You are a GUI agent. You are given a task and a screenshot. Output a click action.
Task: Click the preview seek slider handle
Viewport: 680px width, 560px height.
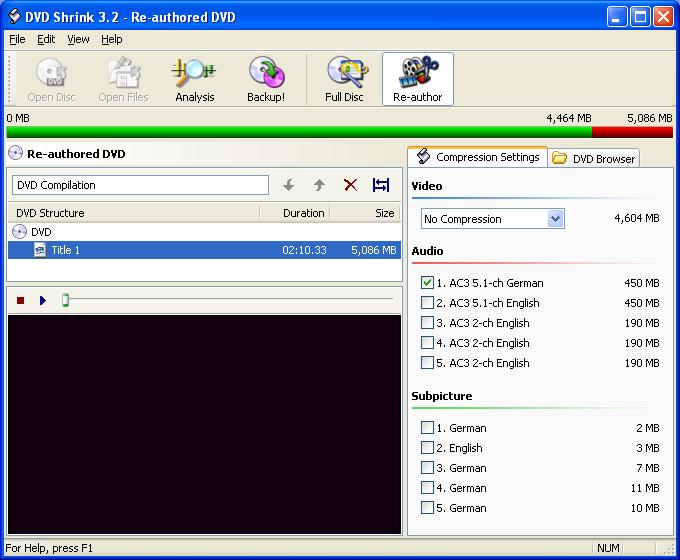point(65,300)
